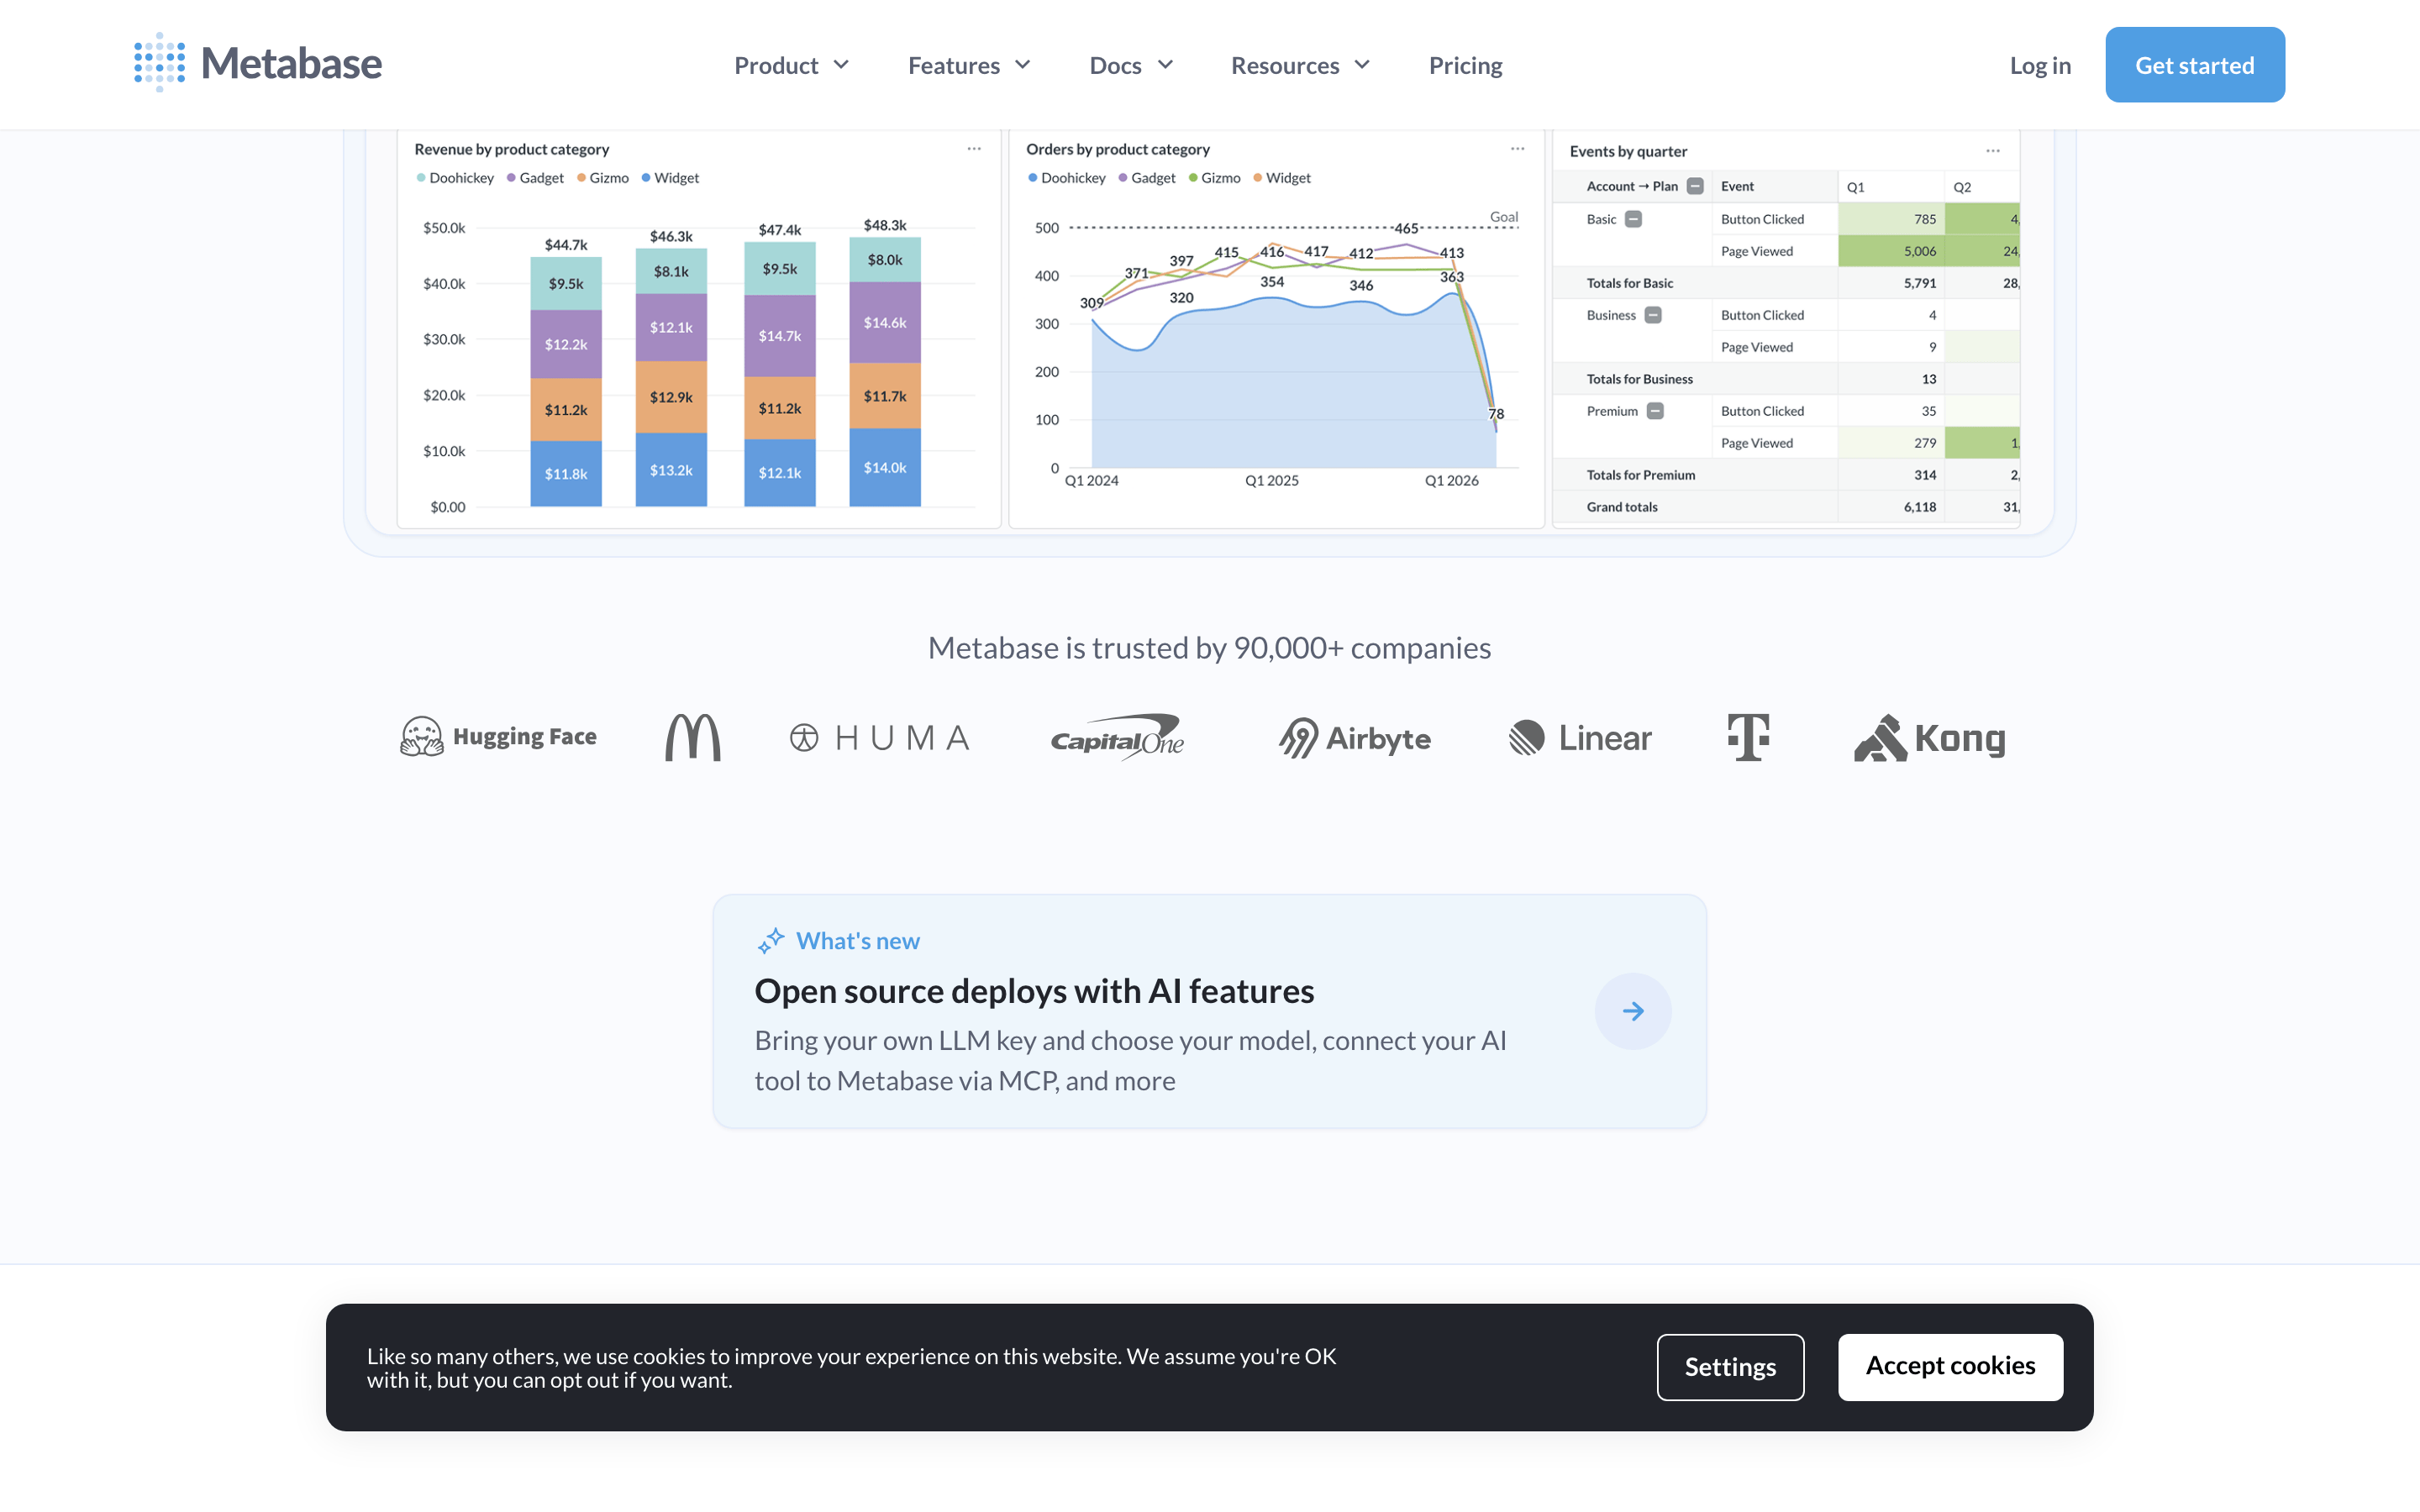The image size is (2420, 1512).
Task: Click the Capital One logo
Action: click(1117, 737)
